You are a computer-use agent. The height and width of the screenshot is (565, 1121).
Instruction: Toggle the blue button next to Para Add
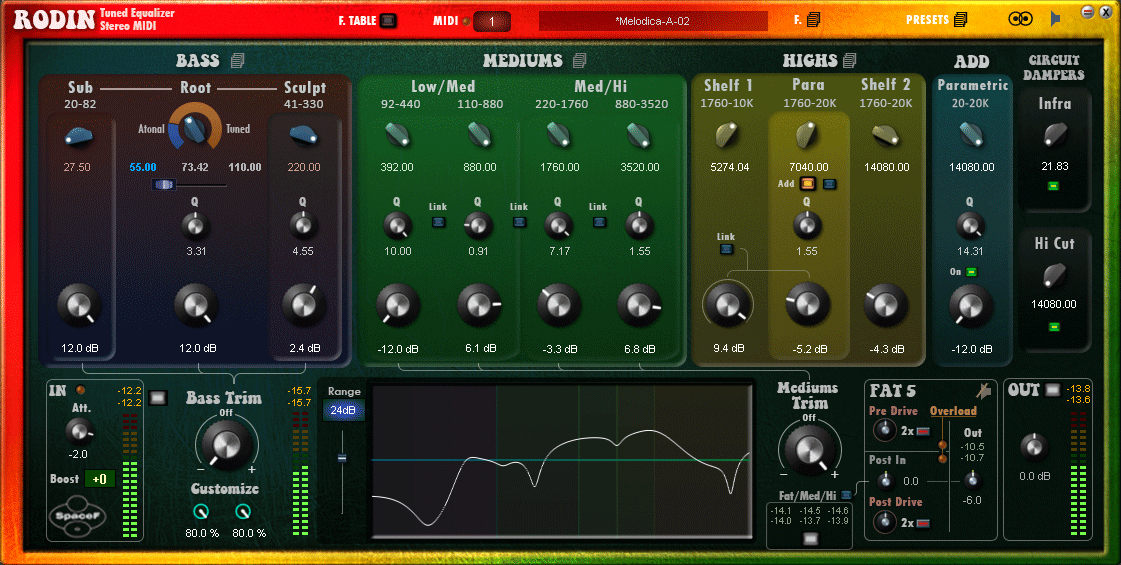pos(829,185)
